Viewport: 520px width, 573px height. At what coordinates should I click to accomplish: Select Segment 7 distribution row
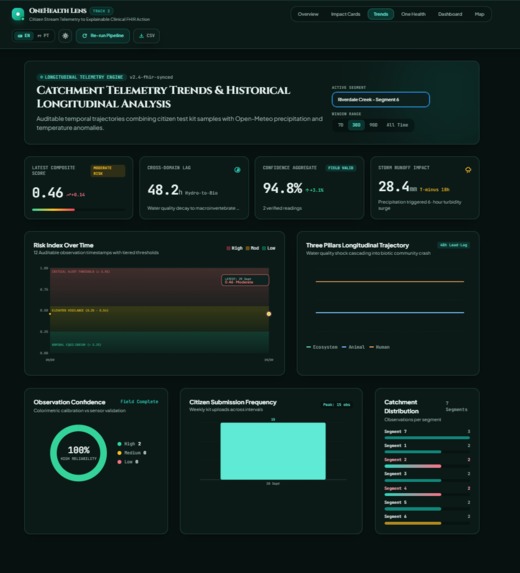click(x=427, y=434)
